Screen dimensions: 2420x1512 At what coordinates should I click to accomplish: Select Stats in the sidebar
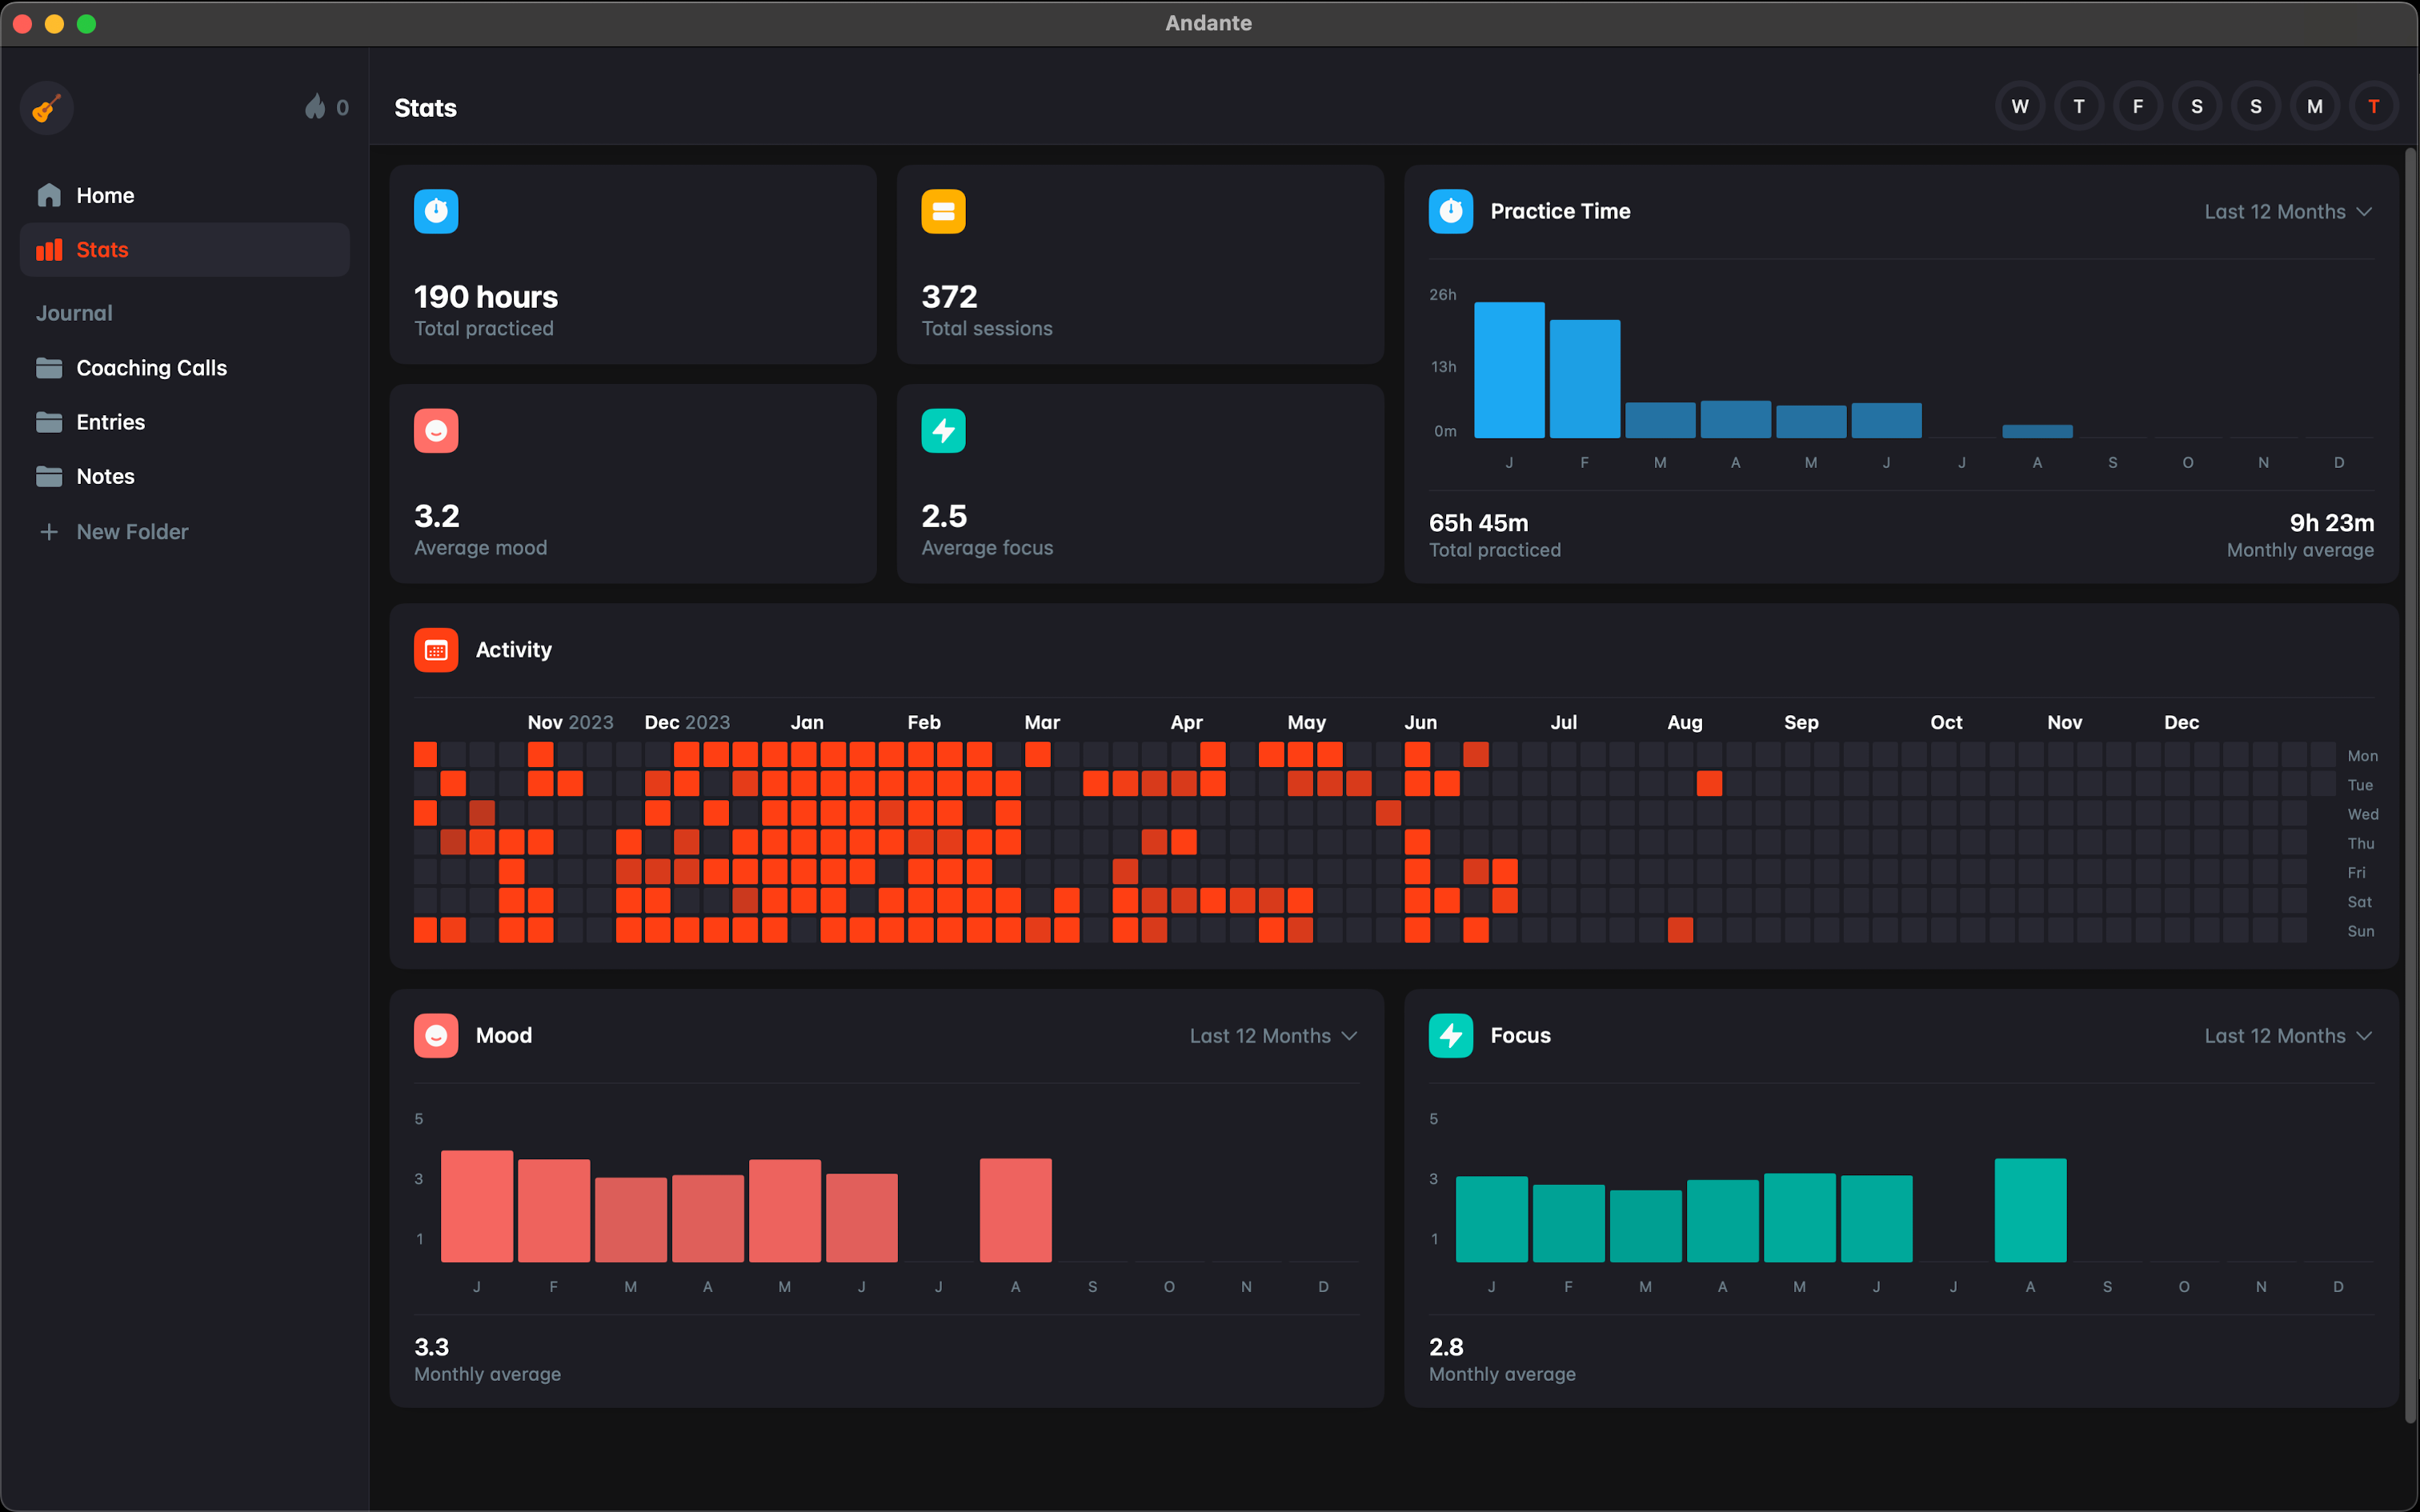(103, 249)
